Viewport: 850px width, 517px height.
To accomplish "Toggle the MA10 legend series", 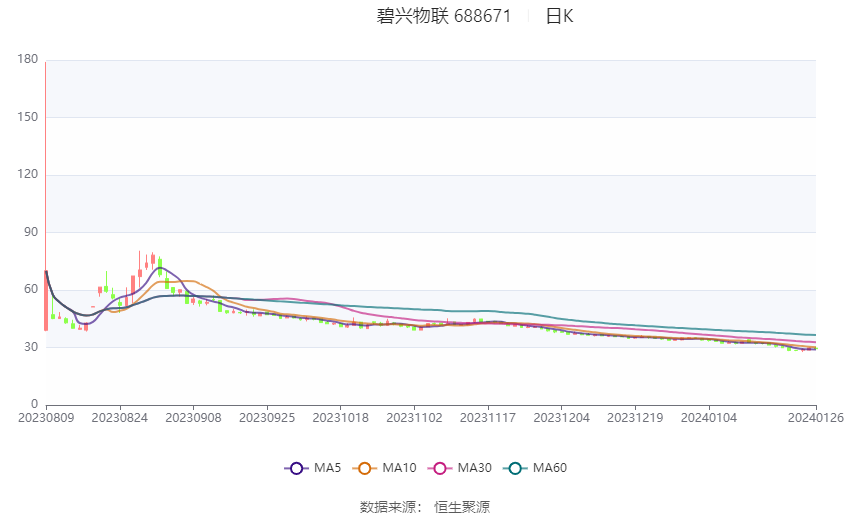I will click(384, 468).
